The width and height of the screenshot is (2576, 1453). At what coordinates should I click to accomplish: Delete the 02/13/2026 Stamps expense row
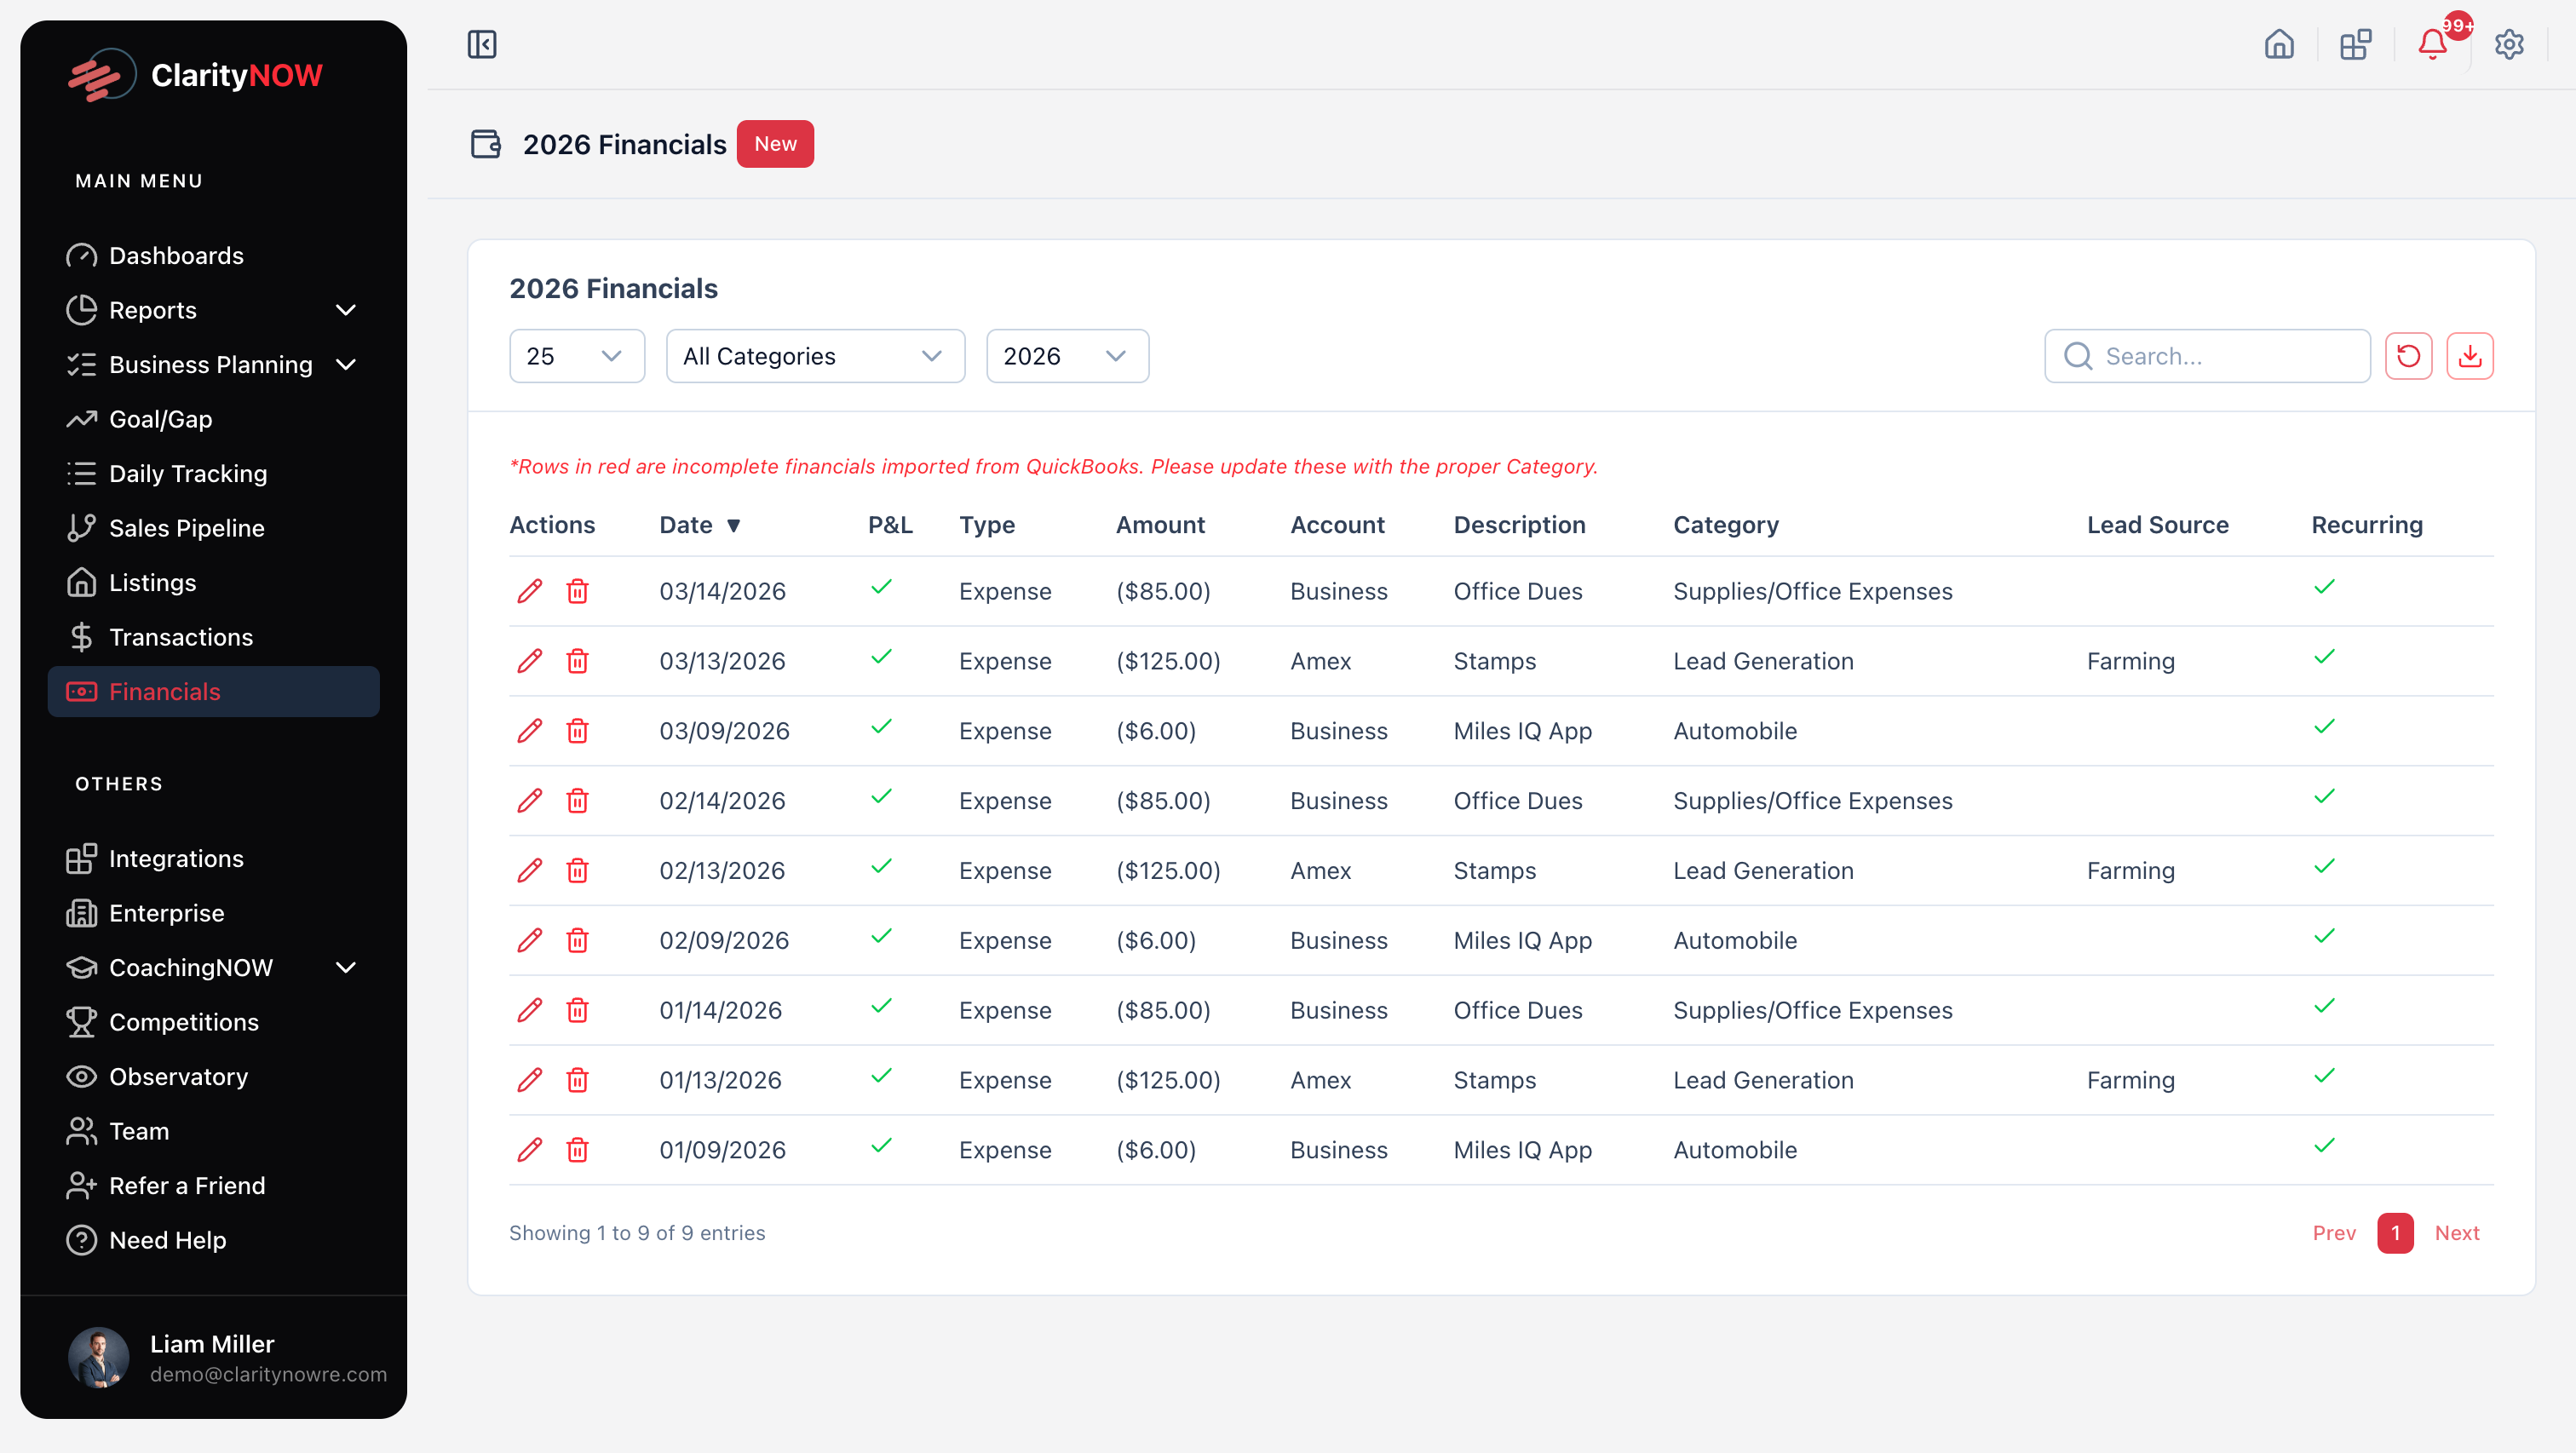(x=578, y=870)
